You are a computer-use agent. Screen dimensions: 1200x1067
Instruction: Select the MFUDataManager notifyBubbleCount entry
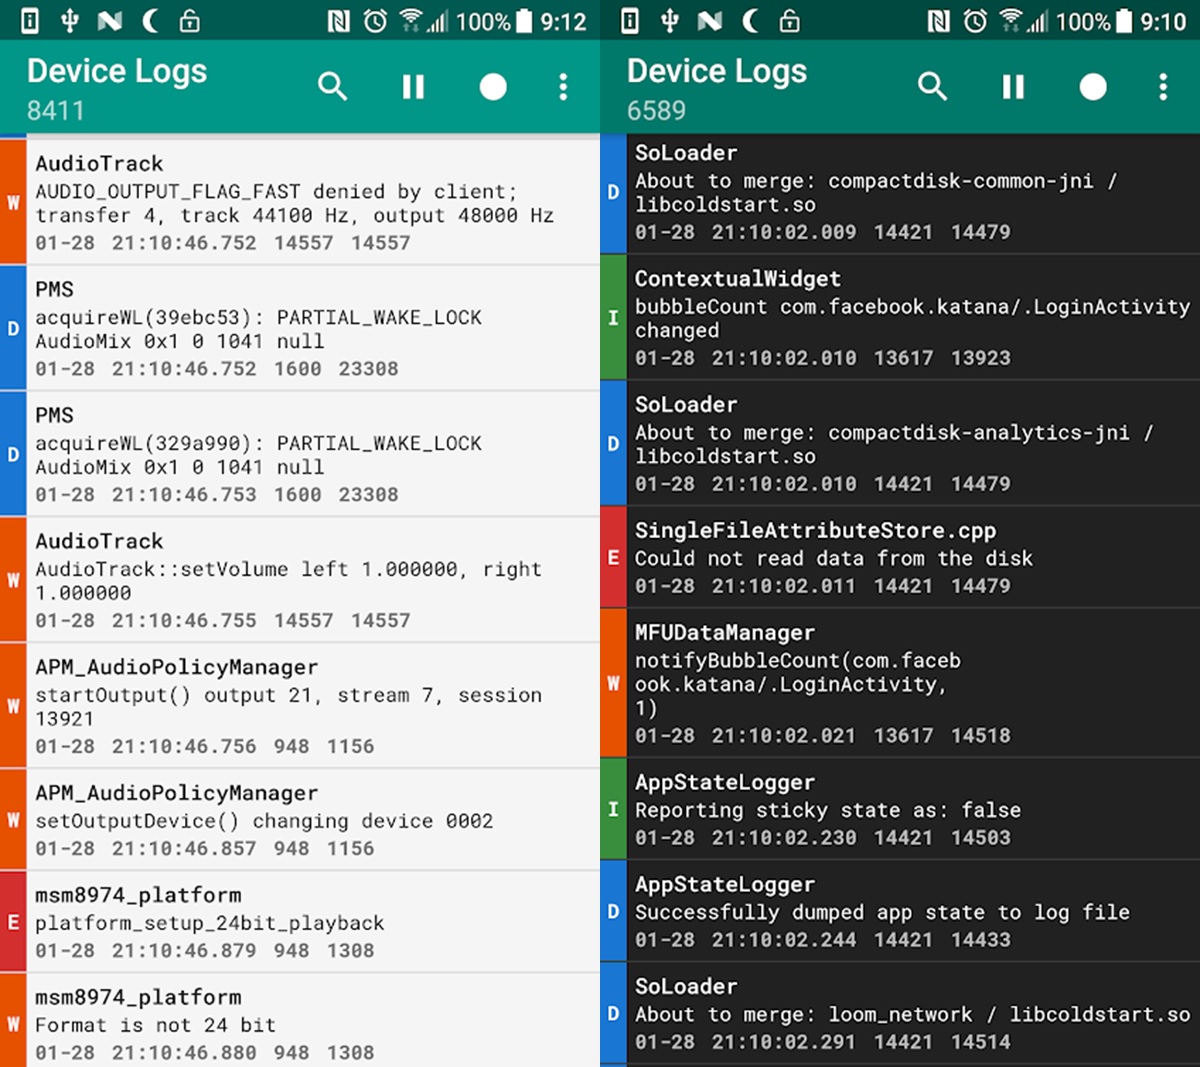[900, 685]
